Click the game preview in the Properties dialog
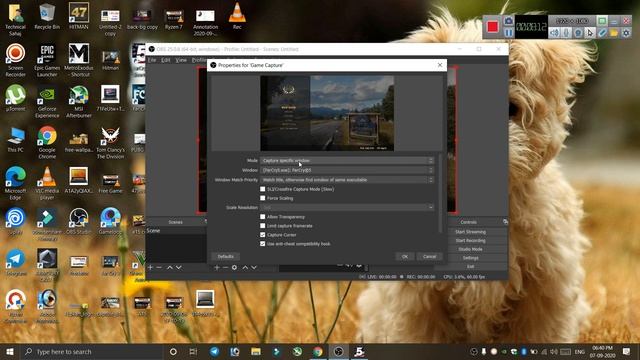640x360 pixels. [x=327, y=113]
